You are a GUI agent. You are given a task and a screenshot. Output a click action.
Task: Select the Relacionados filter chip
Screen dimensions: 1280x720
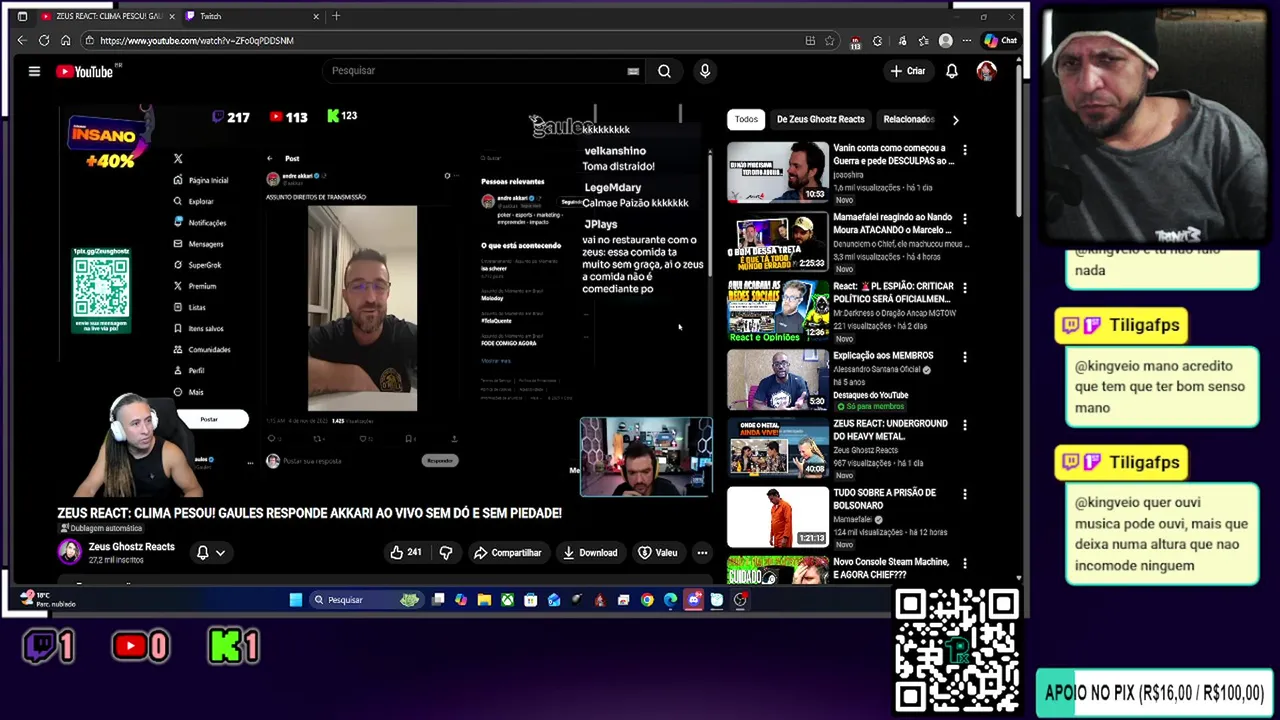coord(908,119)
